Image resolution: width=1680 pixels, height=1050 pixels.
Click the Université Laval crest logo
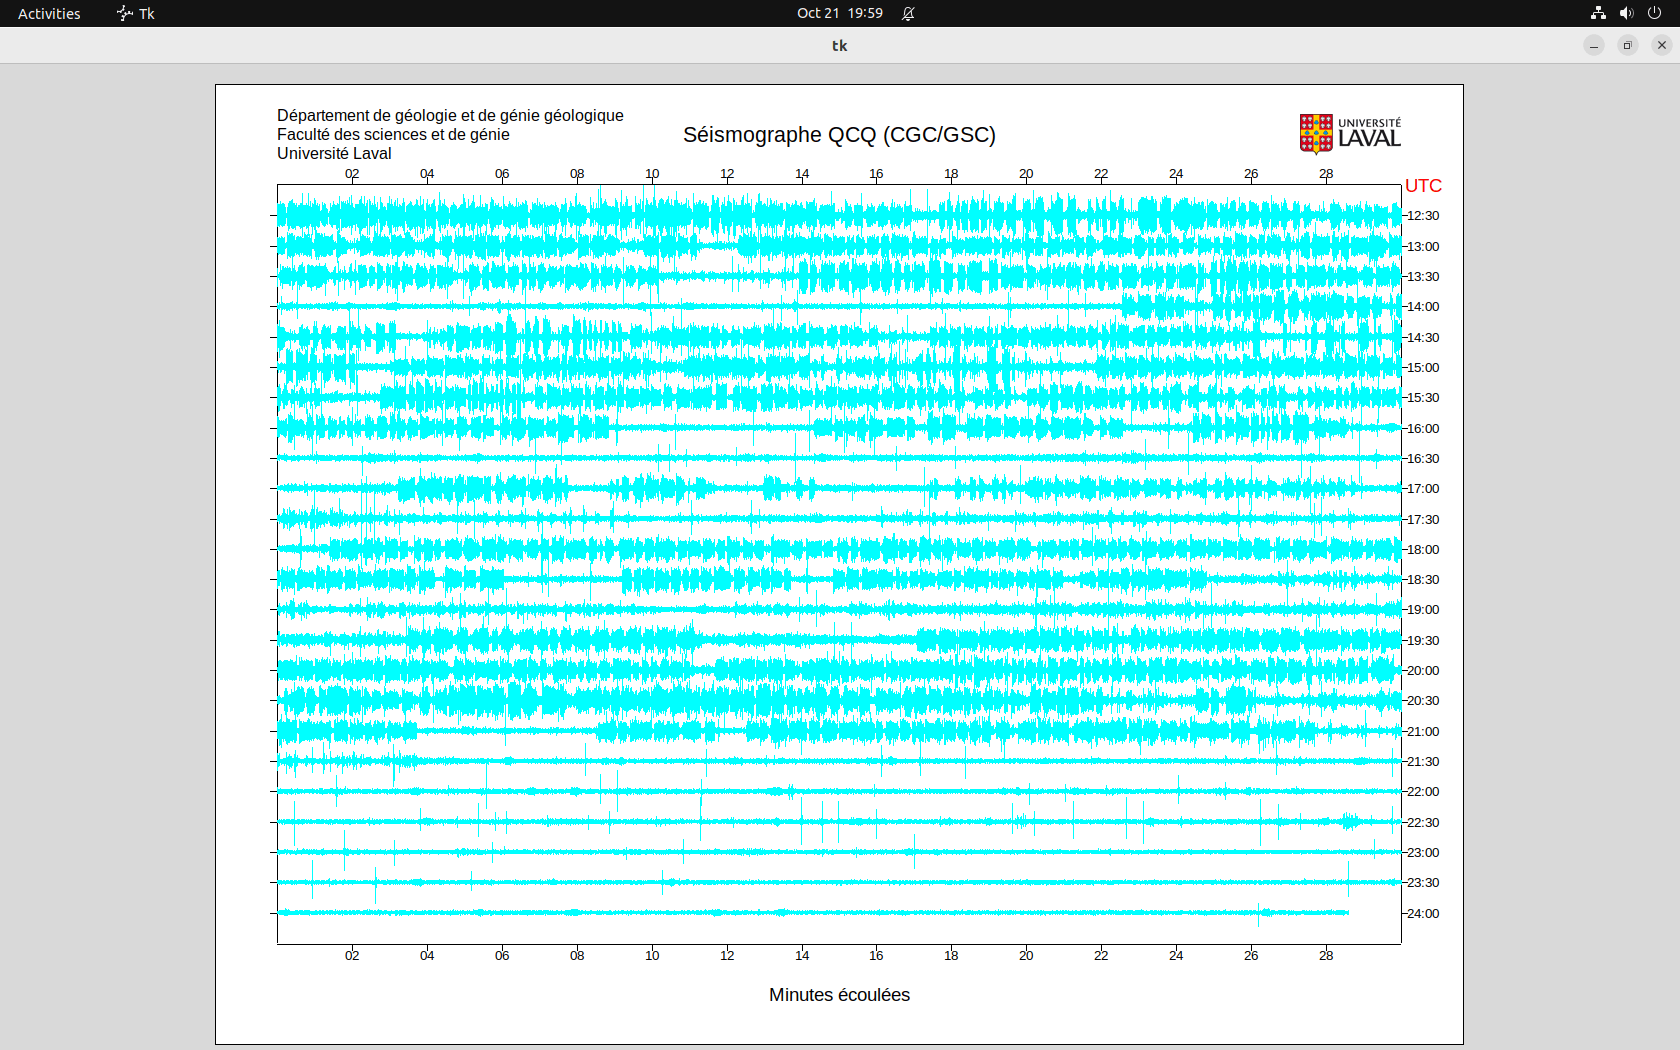1316,134
